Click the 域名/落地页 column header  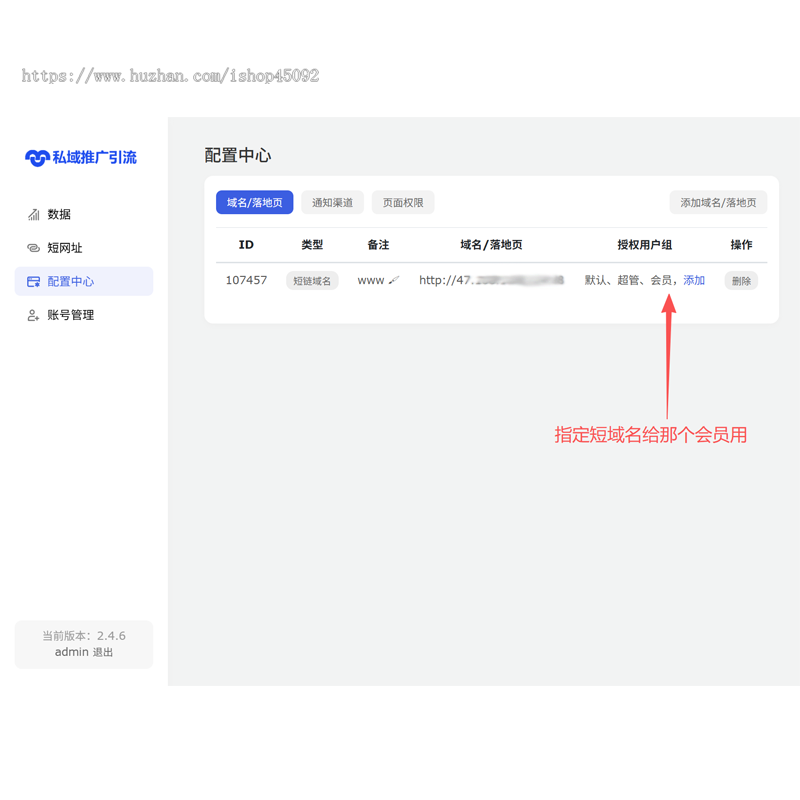491,245
